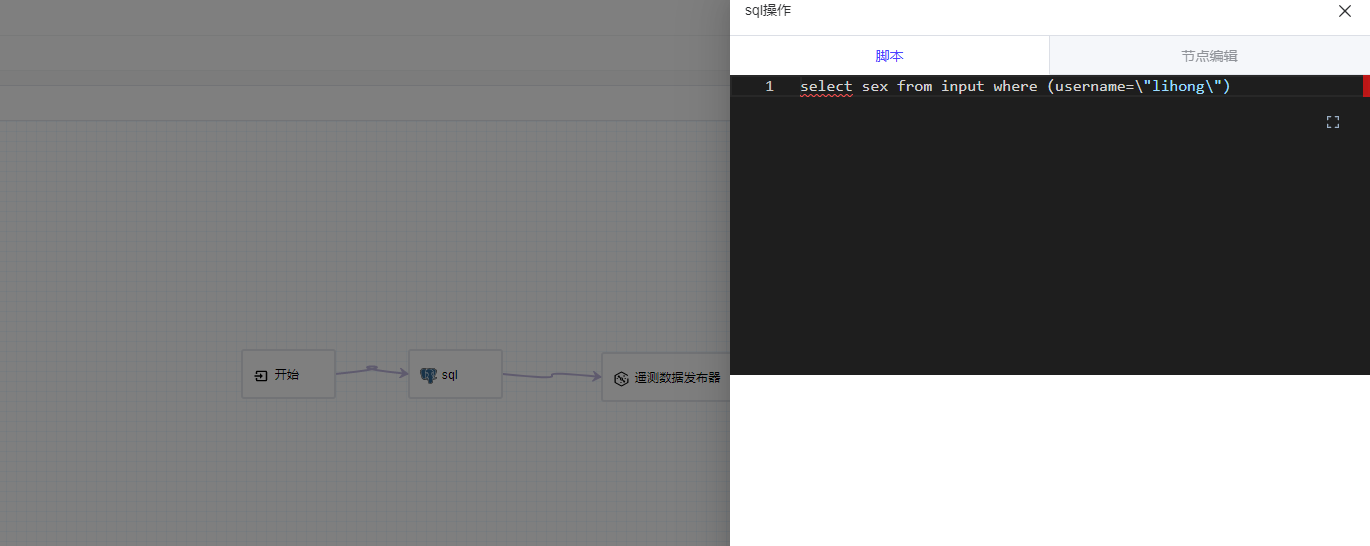The width and height of the screenshot is (1370, 546).
Task: Click the fullscreen icon in the code editor
Action: [x=1332, y=122]
